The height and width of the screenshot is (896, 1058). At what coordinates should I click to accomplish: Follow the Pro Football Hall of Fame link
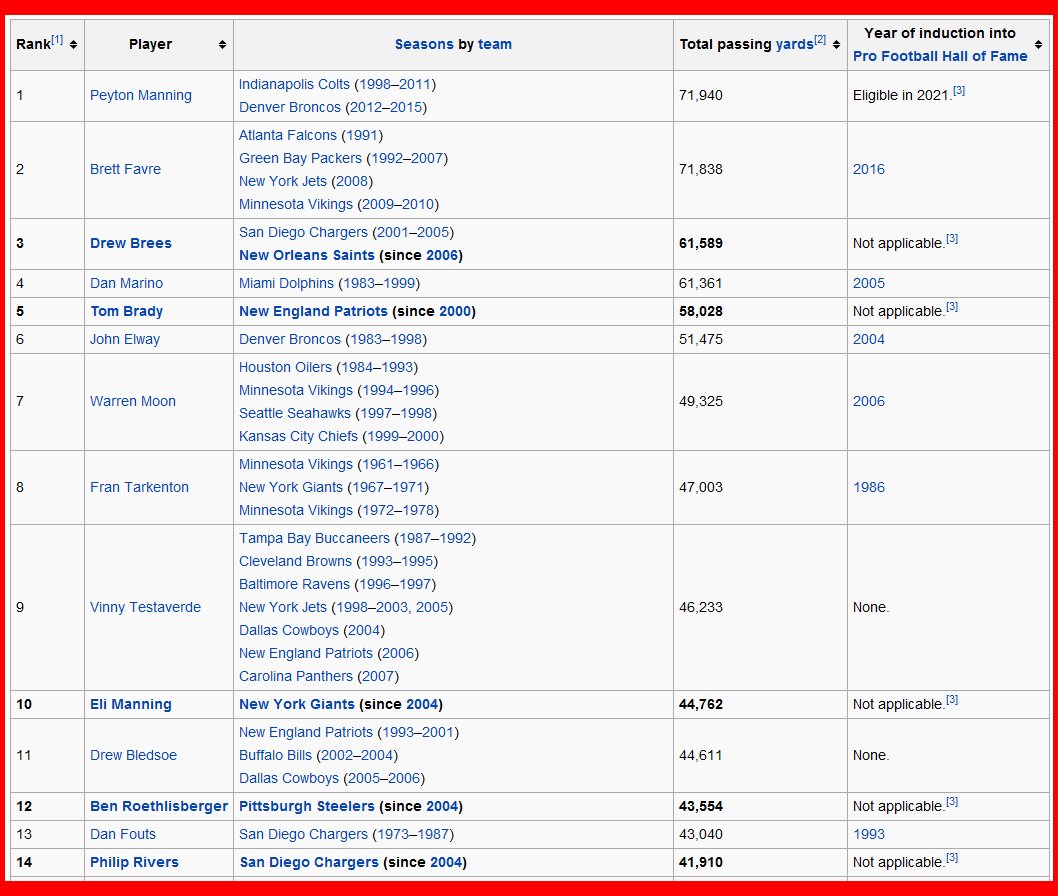click(x=939, y=56)
